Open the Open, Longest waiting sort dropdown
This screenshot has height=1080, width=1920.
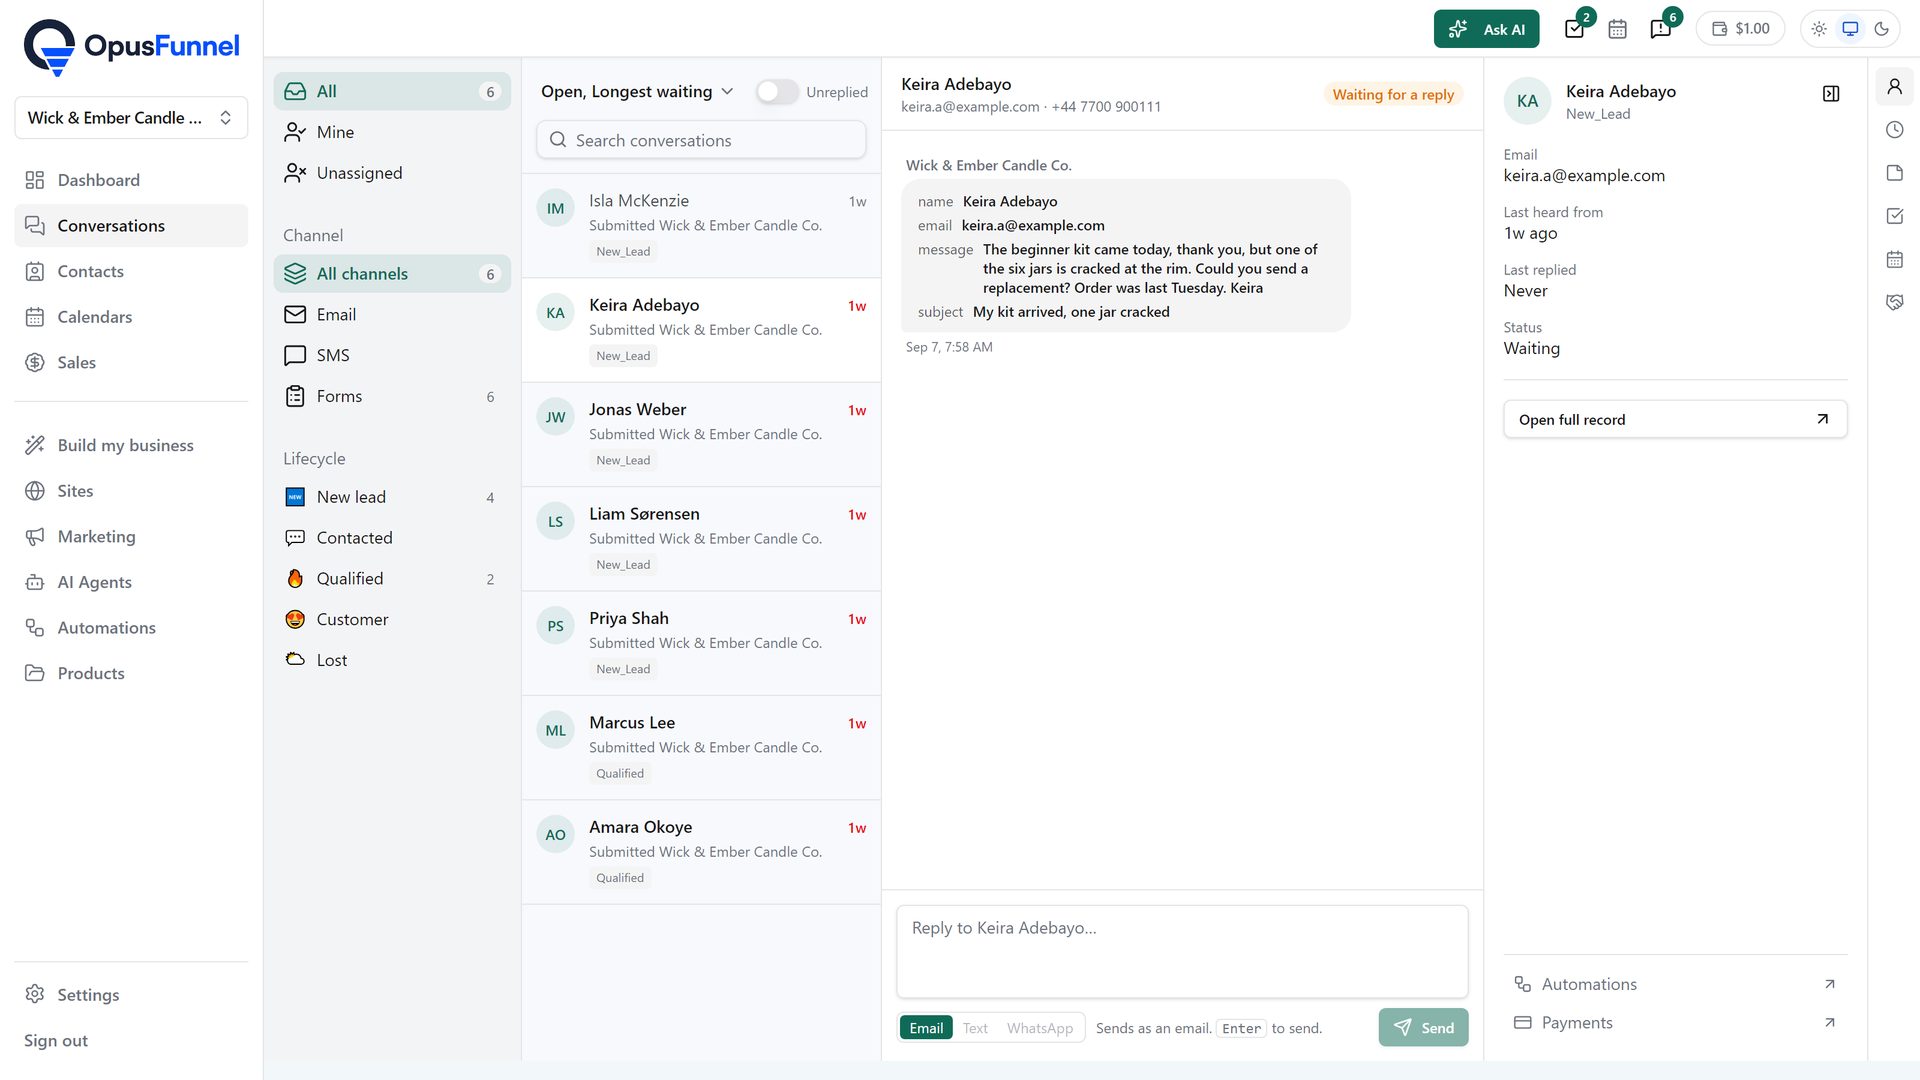[637, 92]
